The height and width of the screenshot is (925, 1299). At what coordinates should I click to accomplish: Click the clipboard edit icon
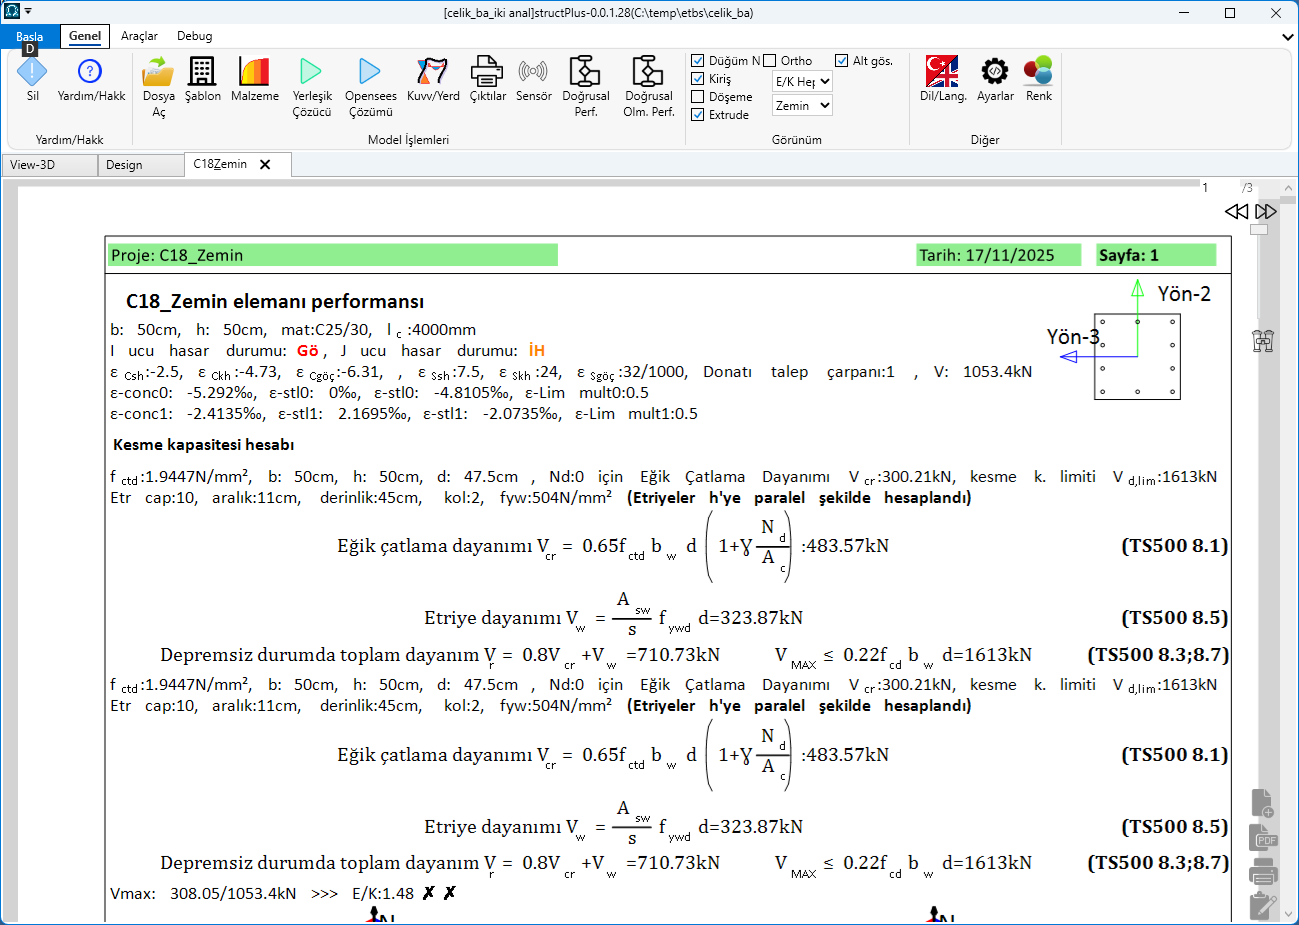1263,905
